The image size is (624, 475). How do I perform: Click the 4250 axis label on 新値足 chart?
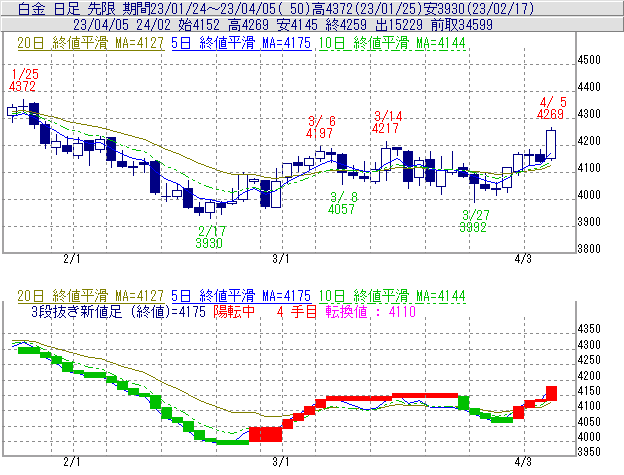pos(589,360)
